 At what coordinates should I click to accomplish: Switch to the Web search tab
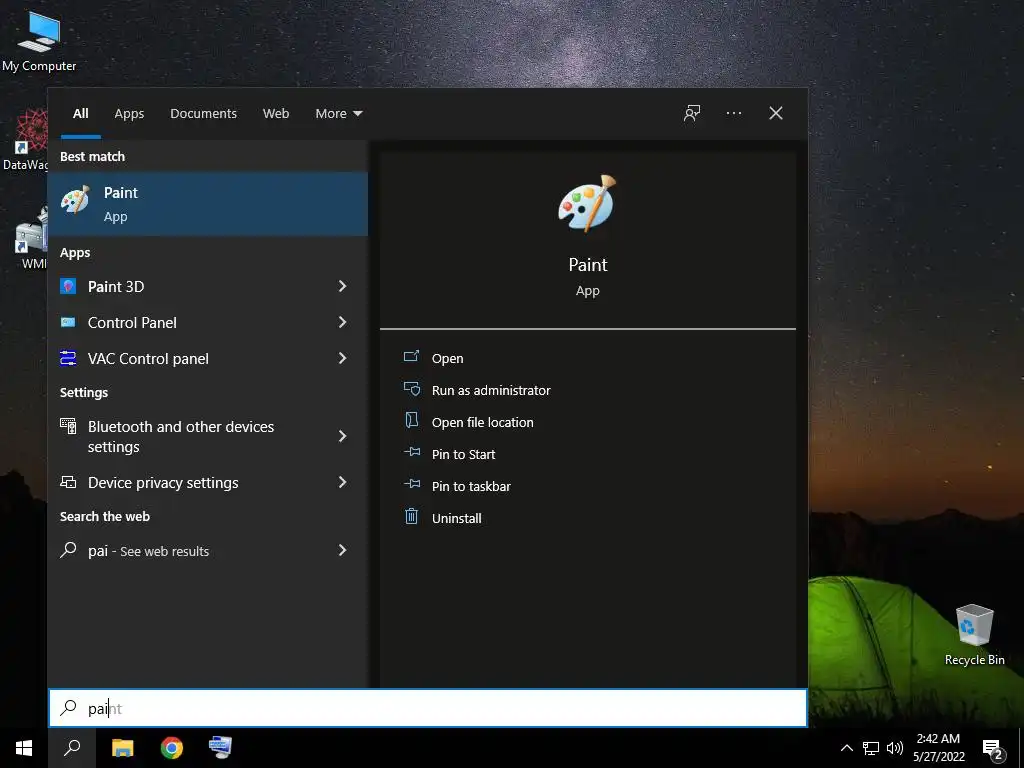(276, 114)
